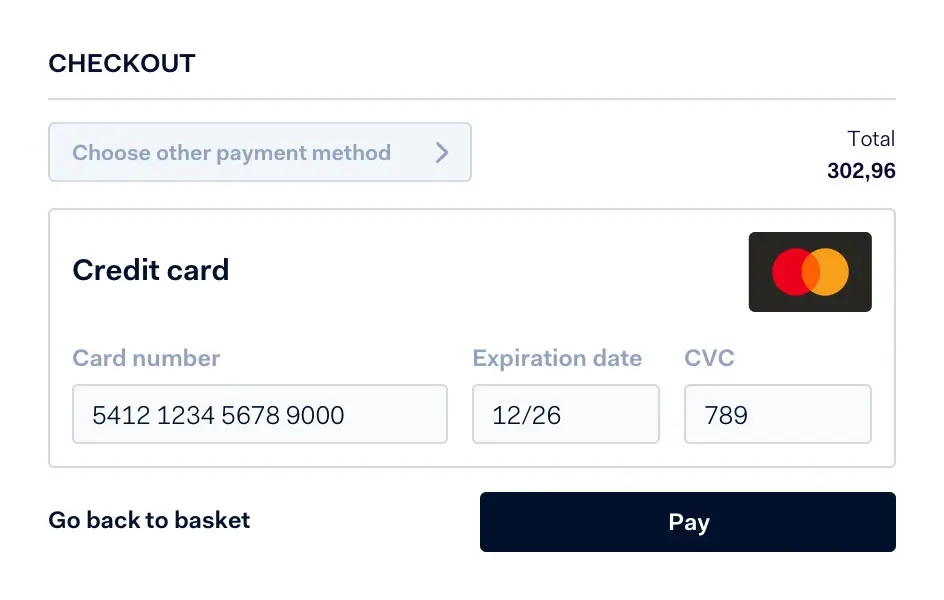Click the CVC label above its field
The image size is (944, 600).
pyautogui.click(x=710, y=358)
